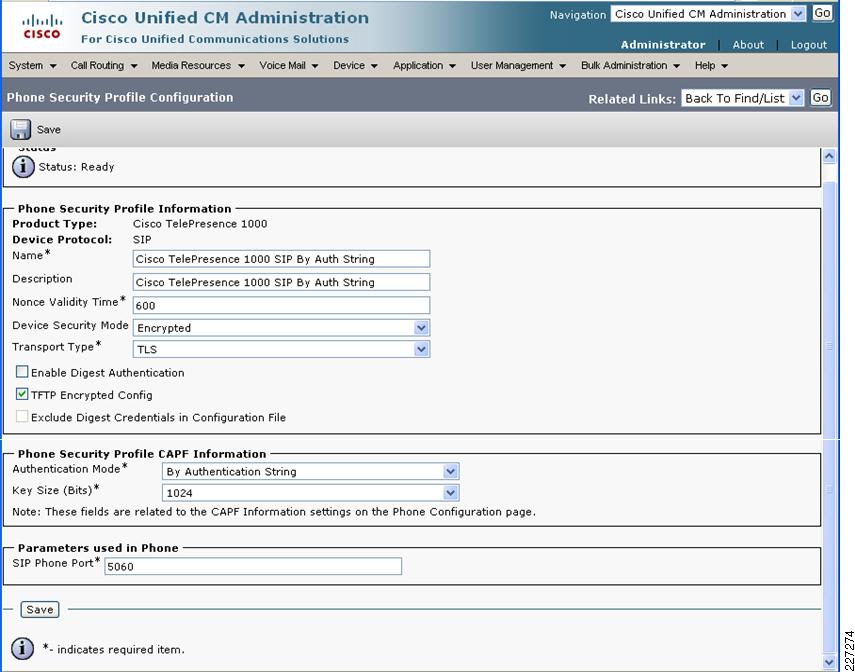
Task: Open the Authentication Mode dropdown
Action: 310,471
